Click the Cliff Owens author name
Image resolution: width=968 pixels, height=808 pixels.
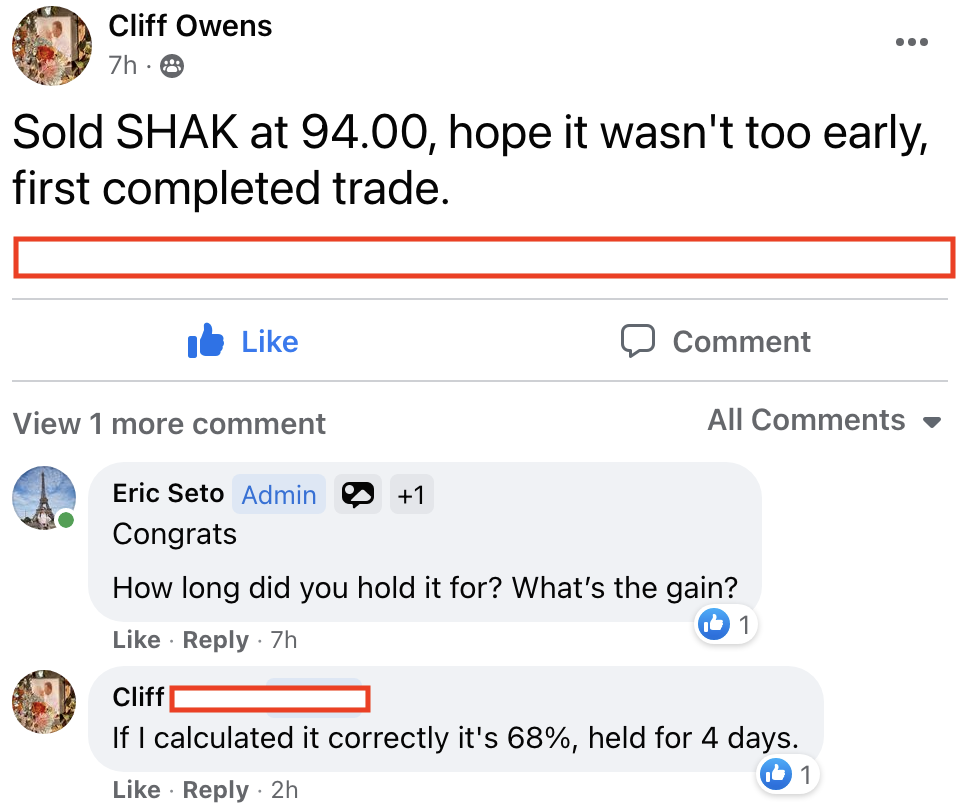click(190, 26)
